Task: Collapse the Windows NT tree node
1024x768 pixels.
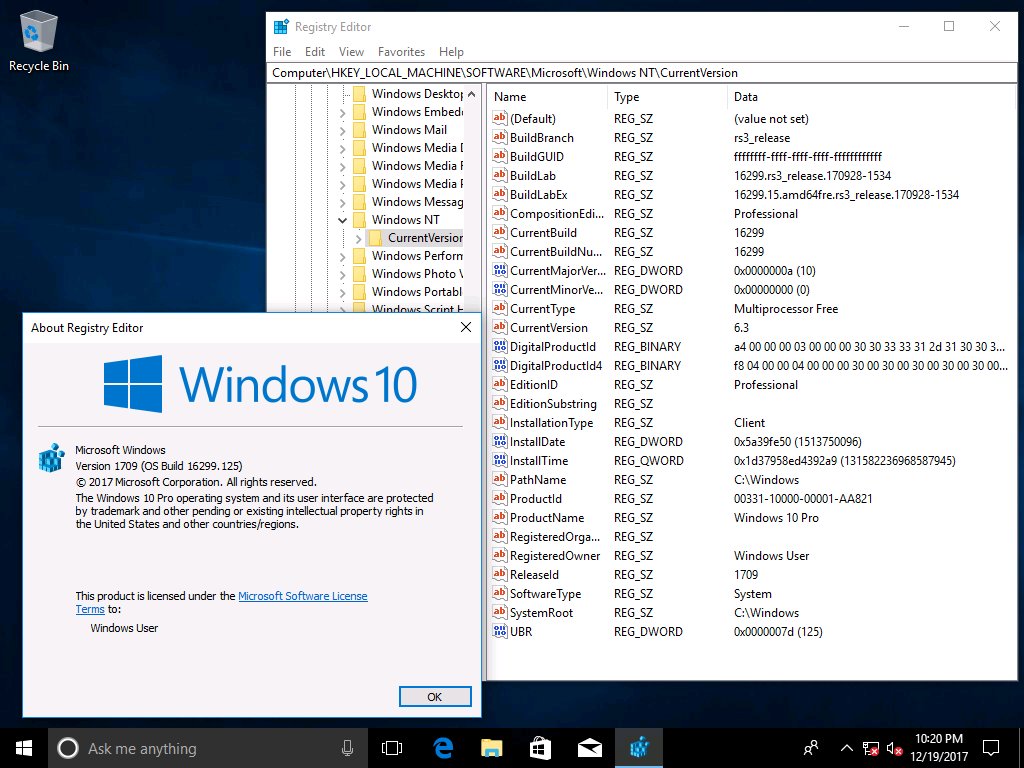Action: click(342, 220)
